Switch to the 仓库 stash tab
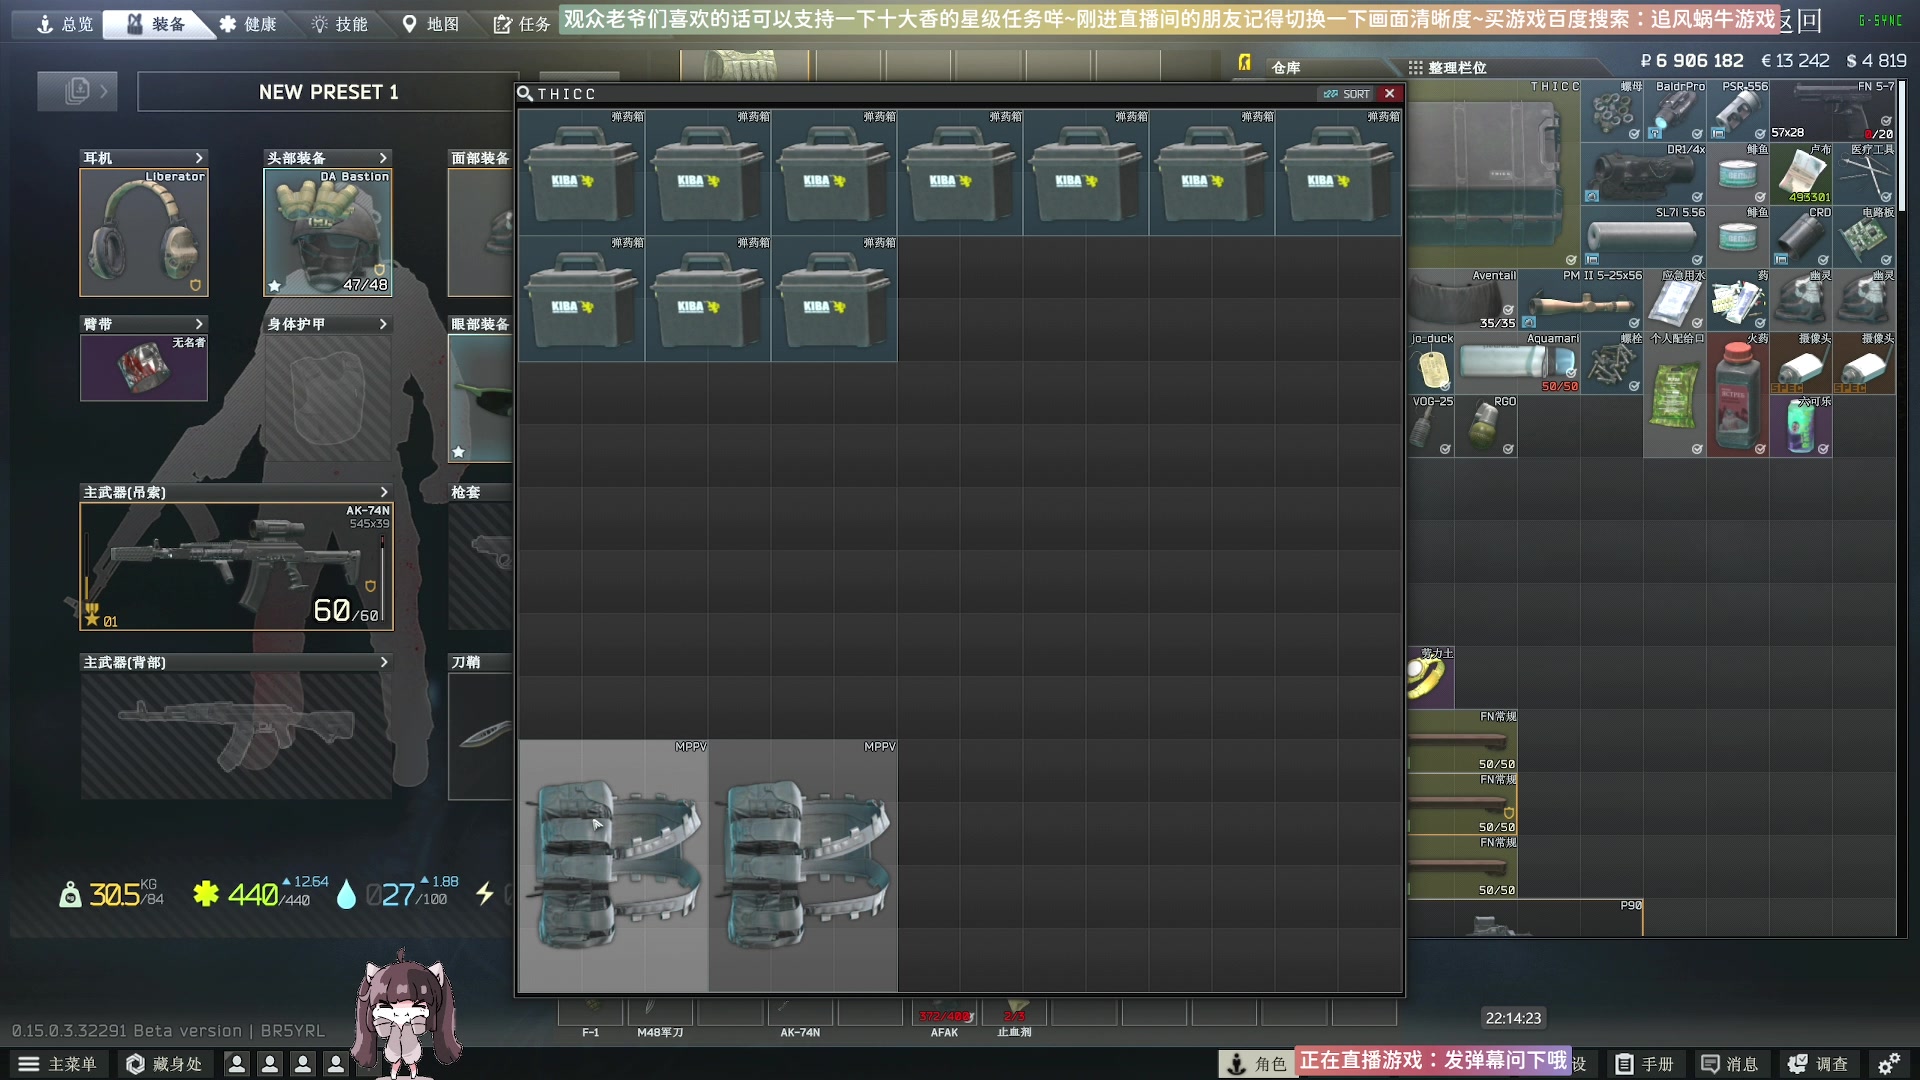 1285,67
